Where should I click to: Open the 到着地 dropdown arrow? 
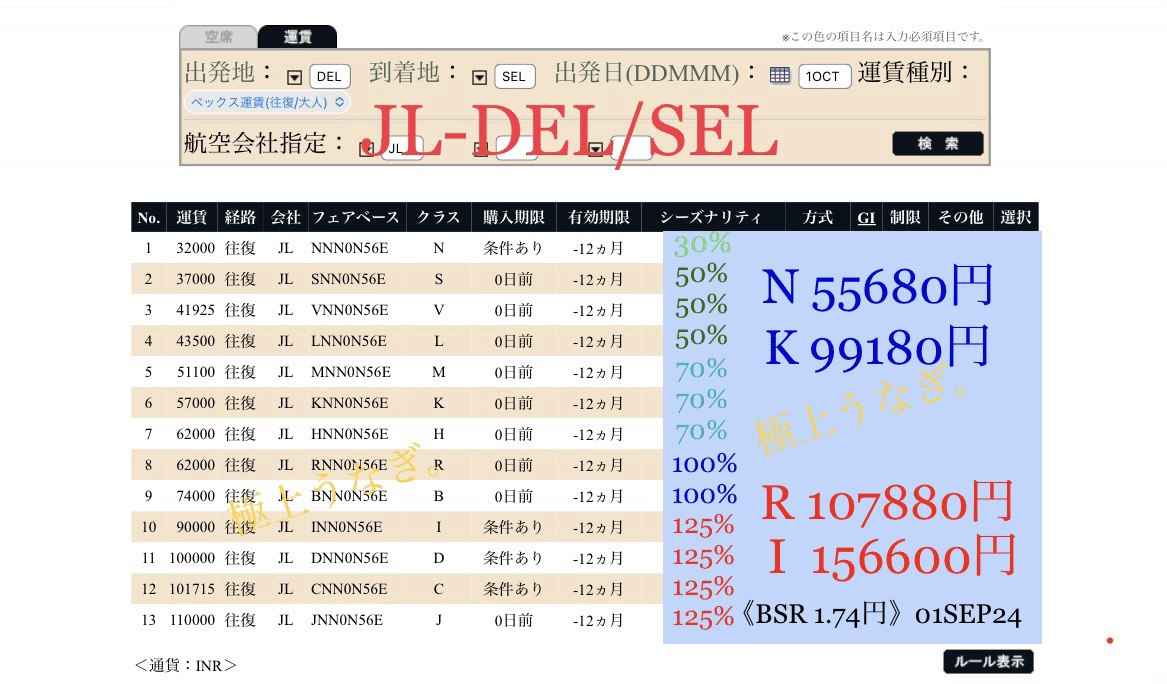(479, 77)
